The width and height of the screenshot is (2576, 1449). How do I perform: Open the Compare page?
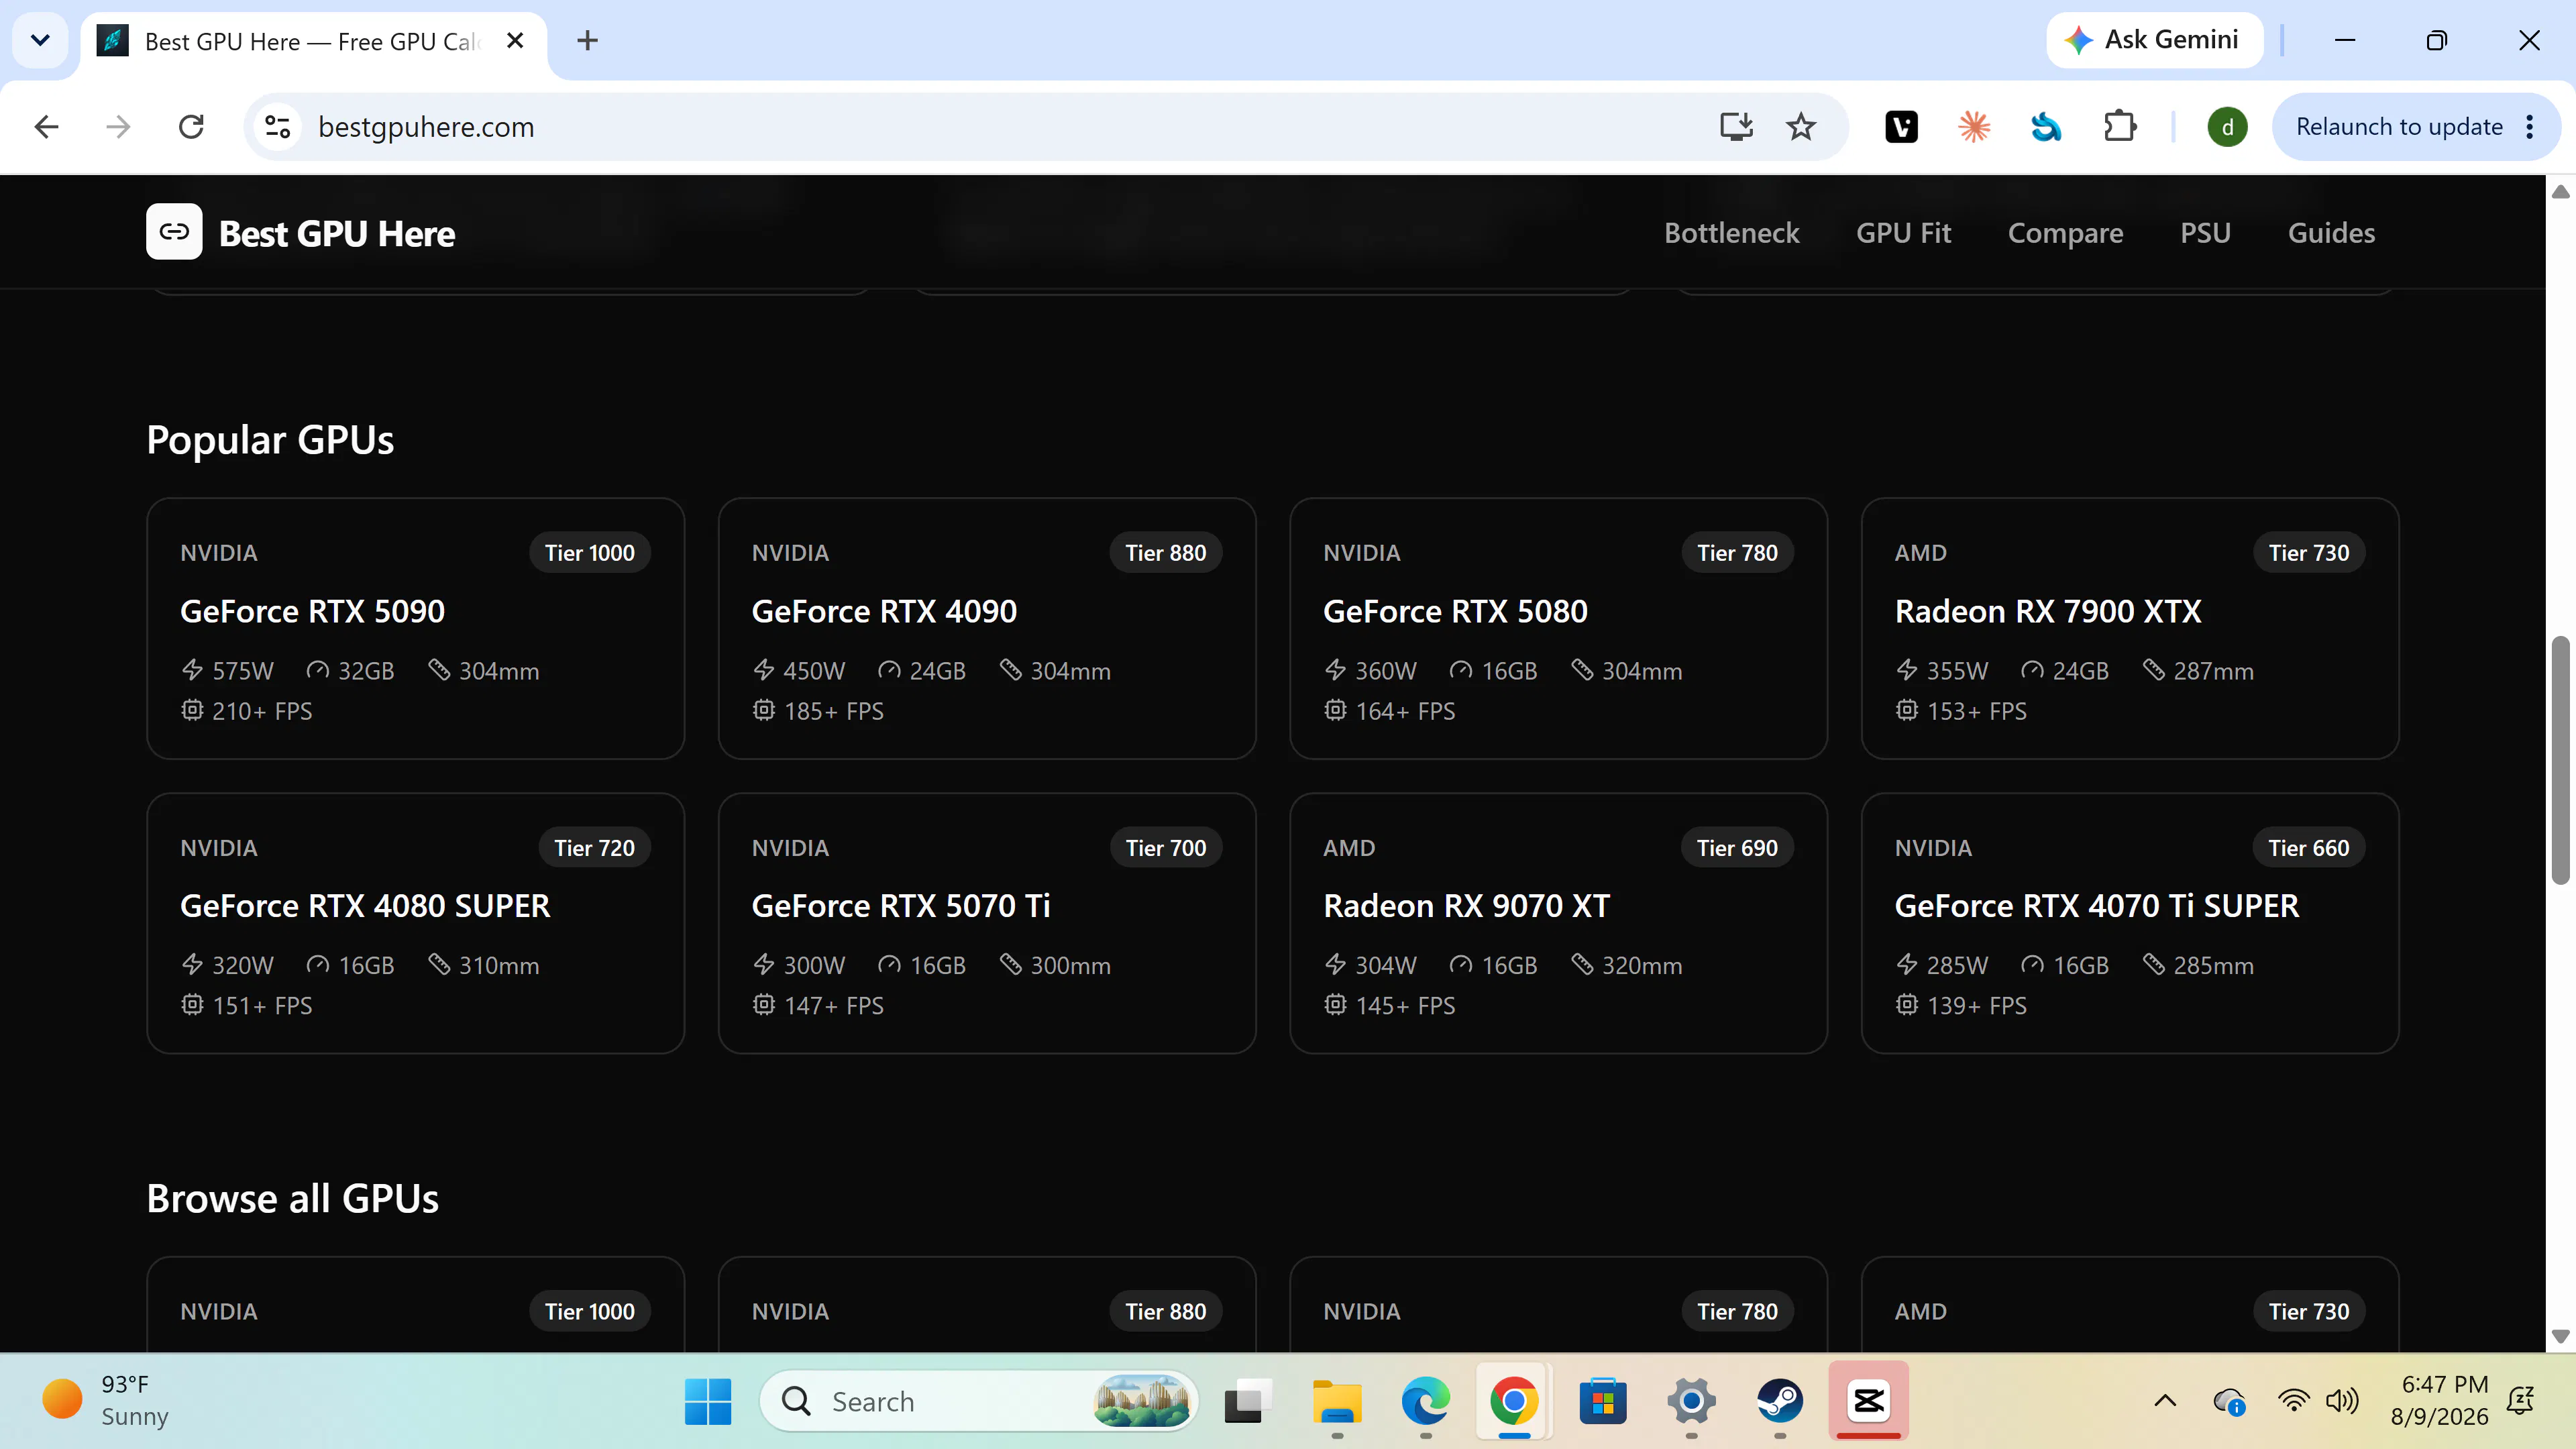coord(2065,233)
